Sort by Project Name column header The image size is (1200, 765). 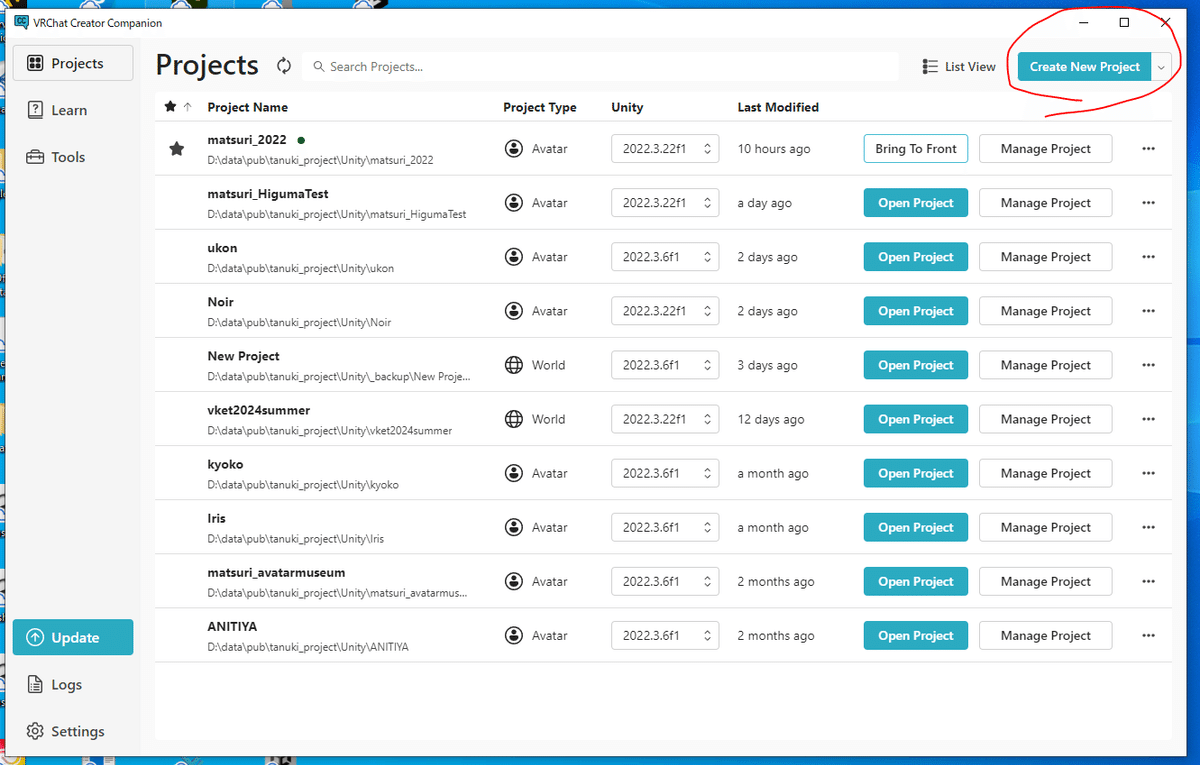pos(247,107)
